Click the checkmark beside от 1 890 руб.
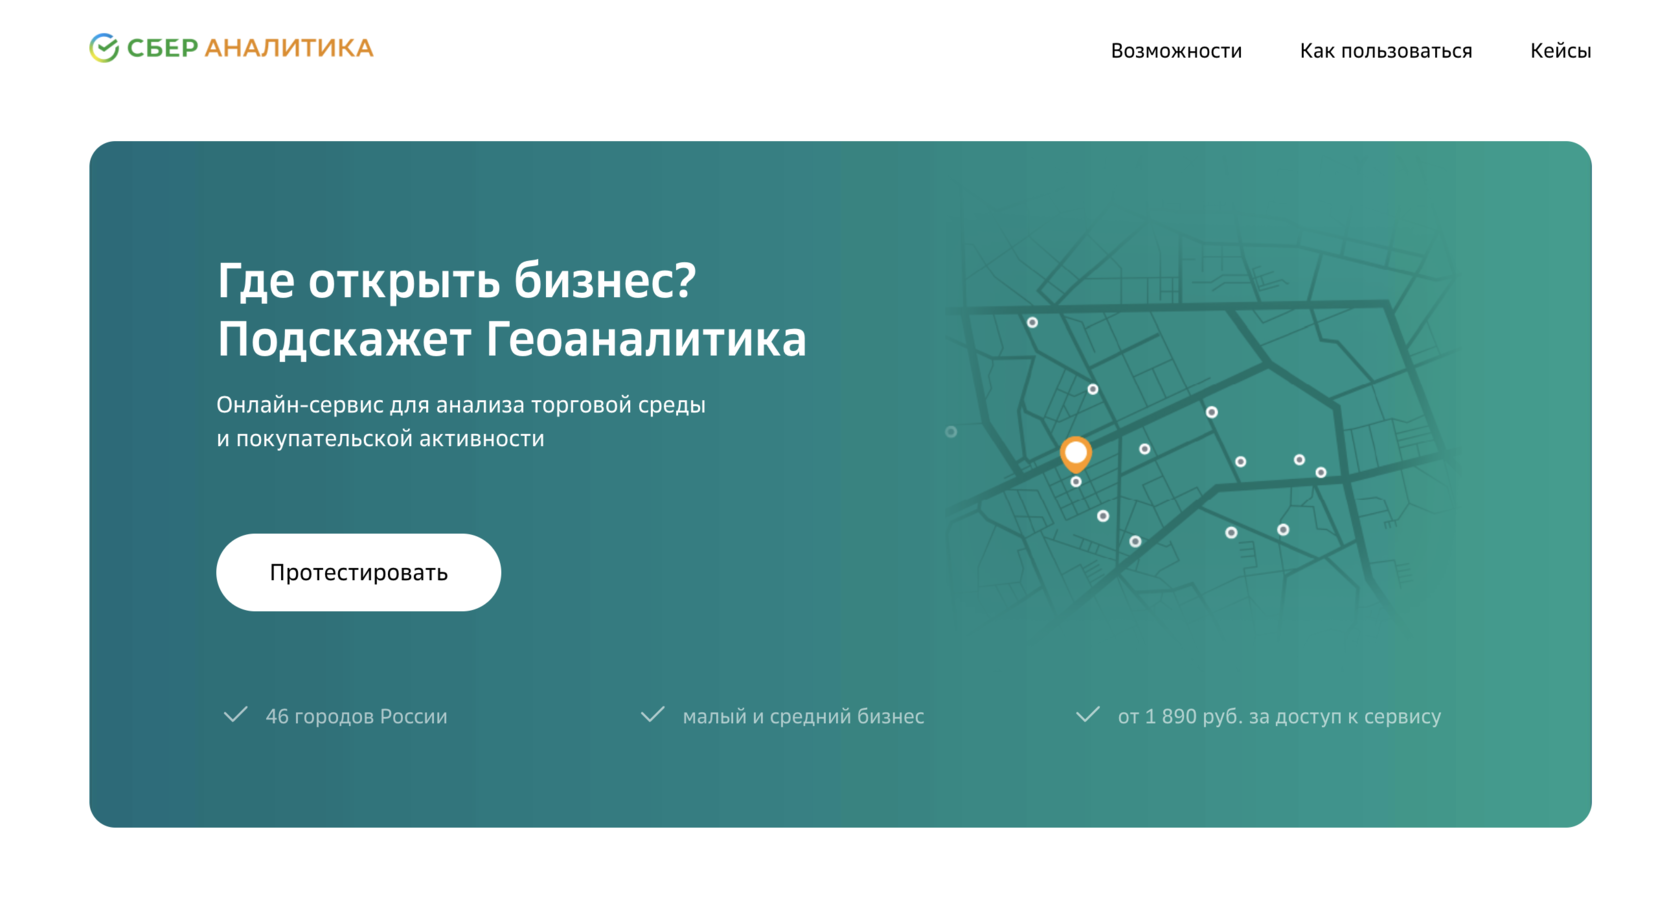 click(1088, 715)
